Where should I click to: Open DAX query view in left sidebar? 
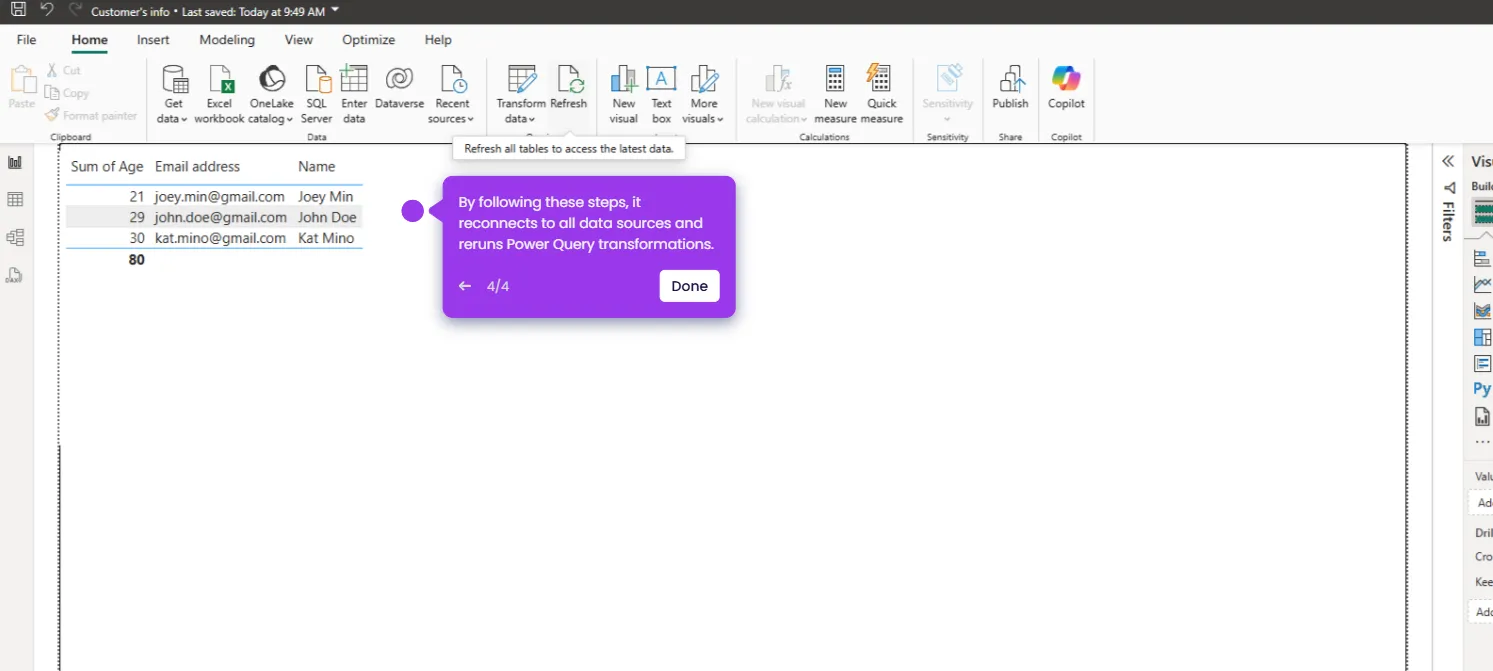pos(15,276)
